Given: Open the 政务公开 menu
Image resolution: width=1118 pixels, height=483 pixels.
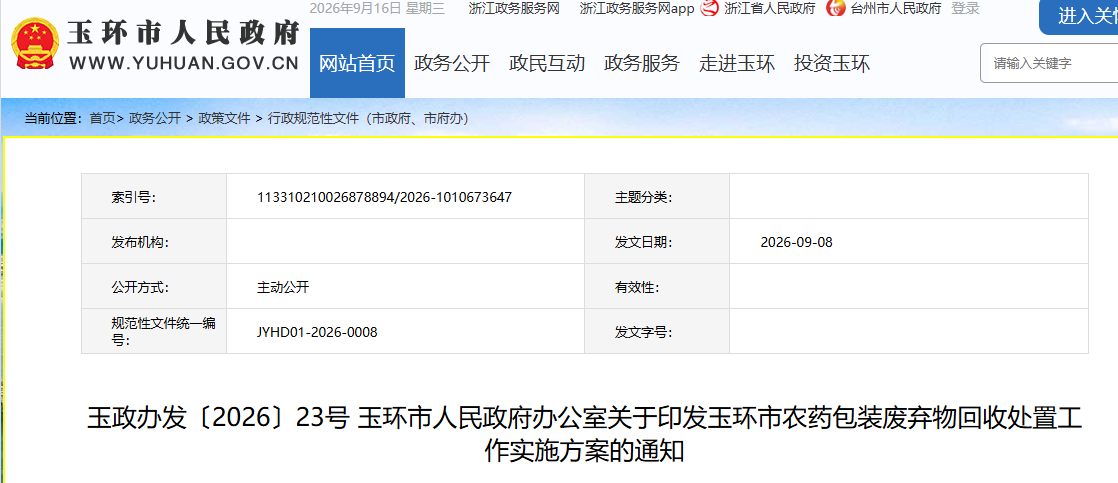Looking at the screenshot, I should click(x=452, y=63).
